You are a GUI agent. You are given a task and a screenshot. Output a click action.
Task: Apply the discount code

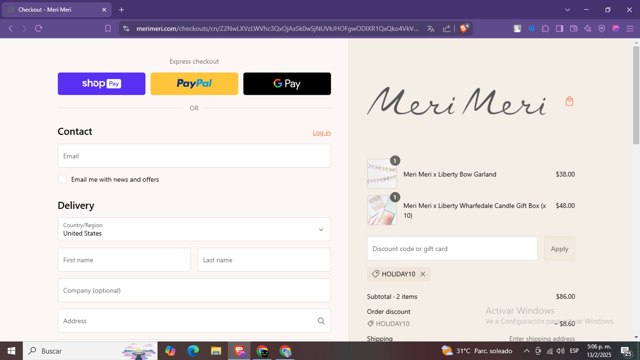tap(559, 249)
